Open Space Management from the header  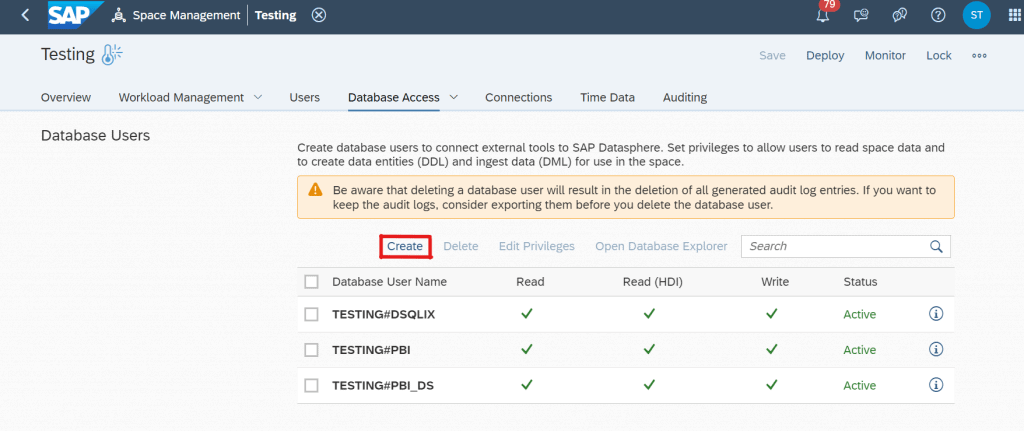pos(176,15)
